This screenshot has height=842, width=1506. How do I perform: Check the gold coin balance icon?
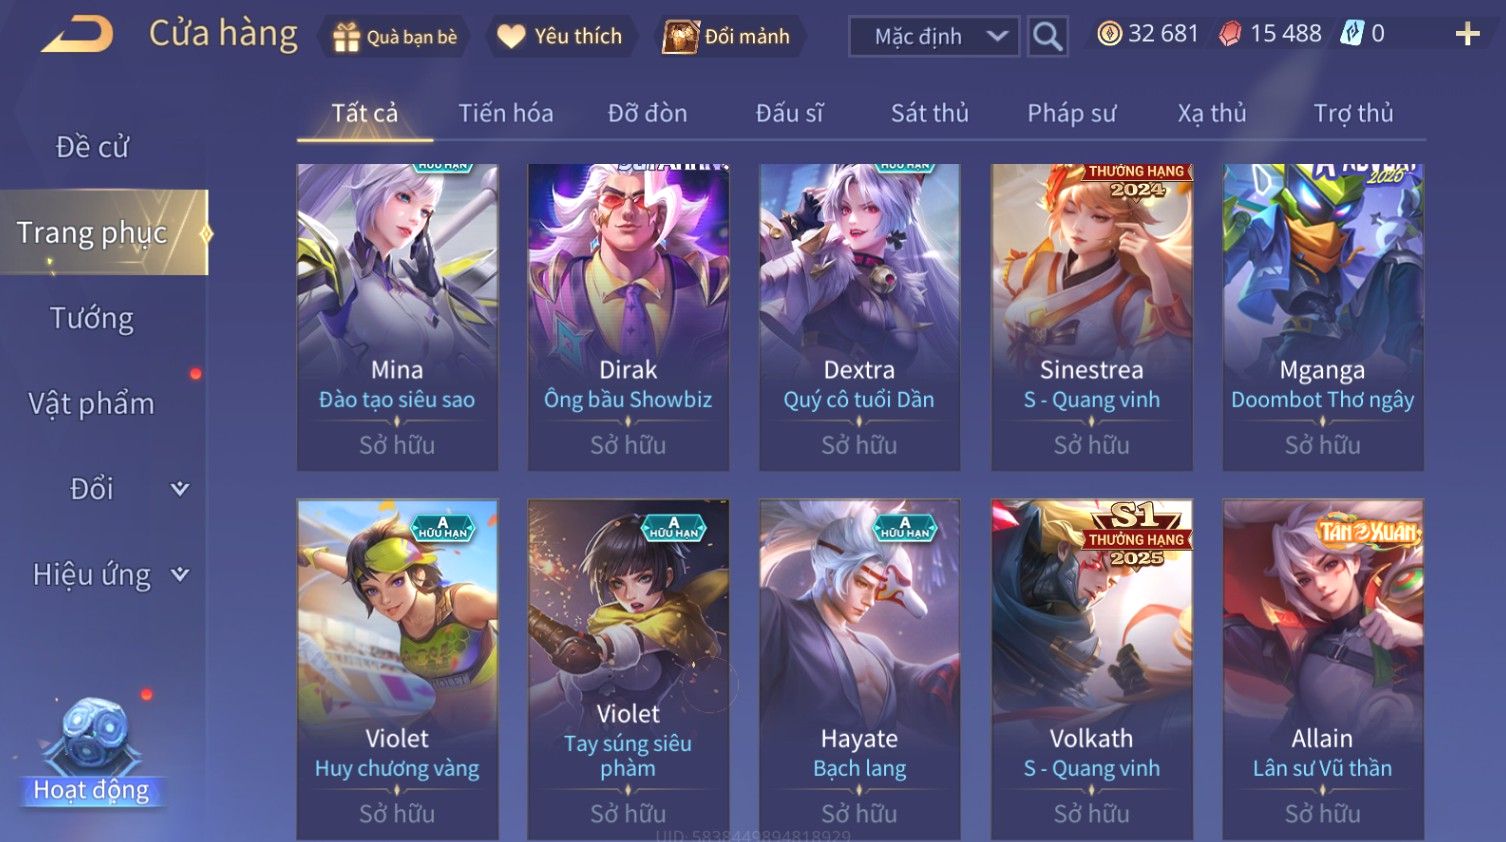(1109, 34)
